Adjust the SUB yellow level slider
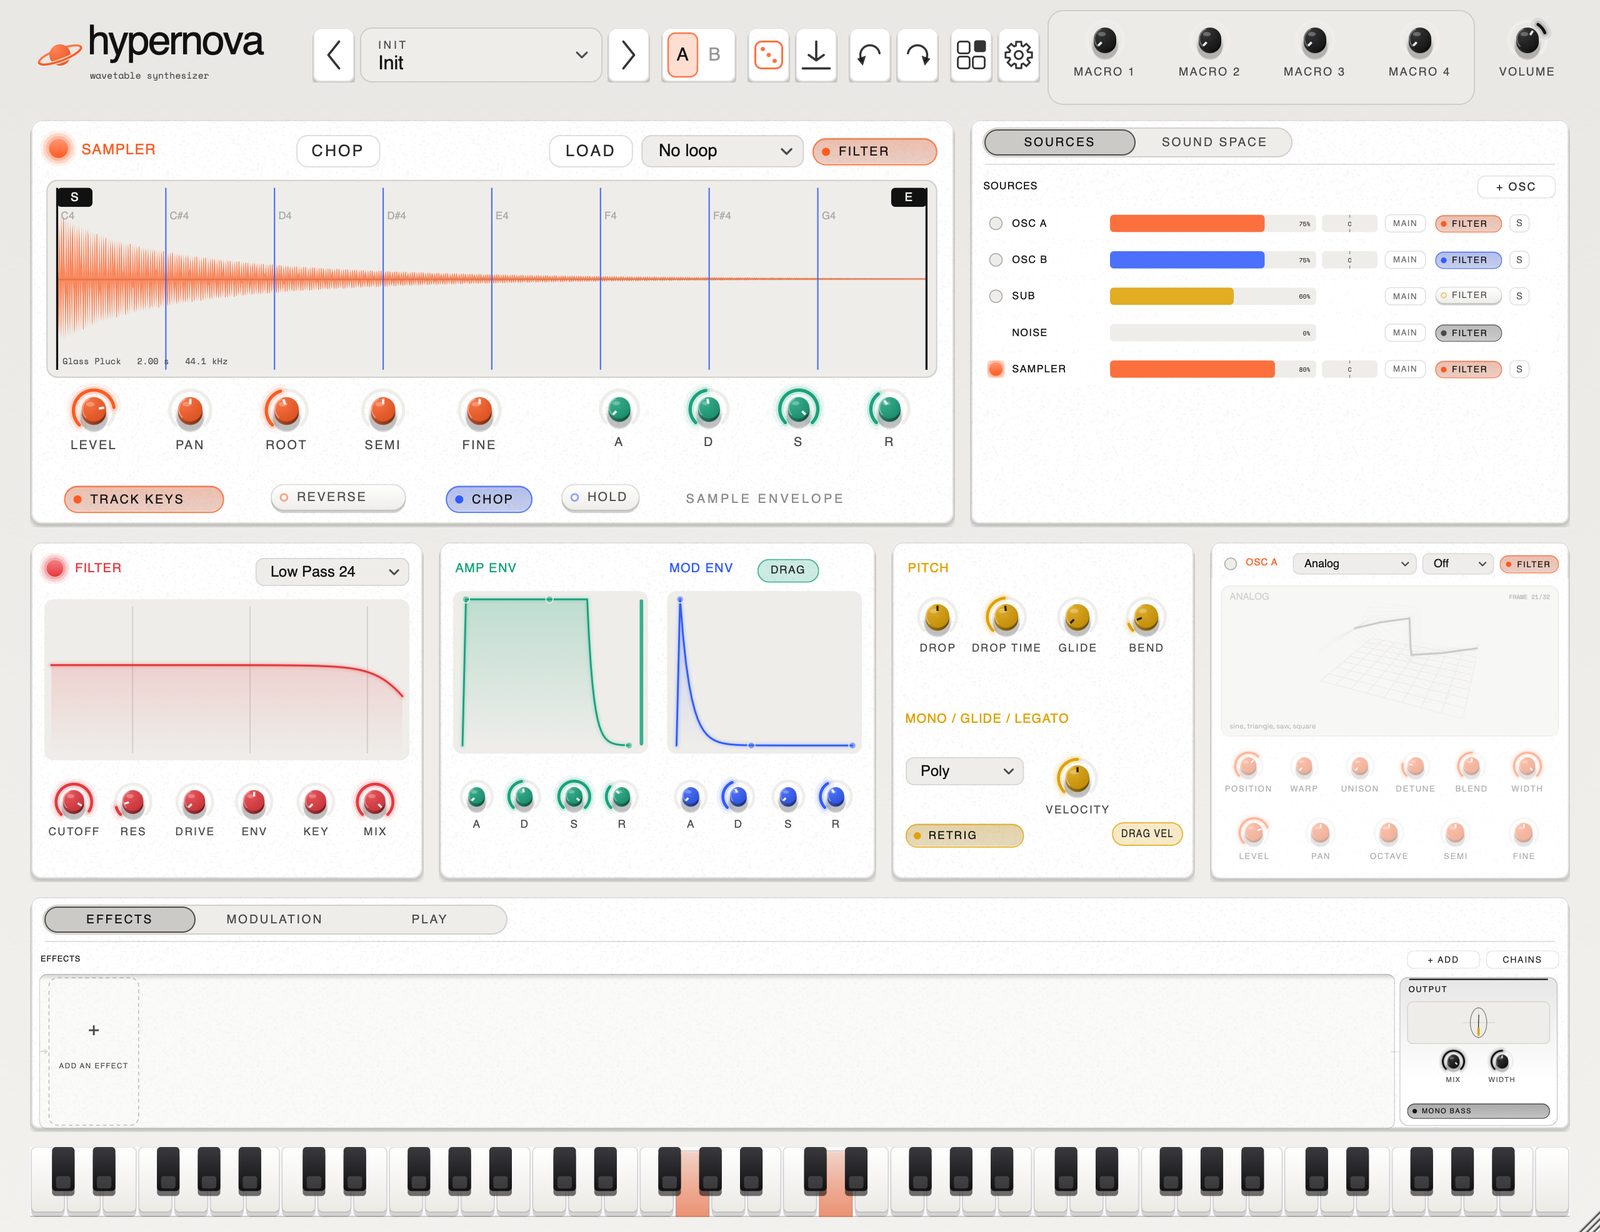 click(x=1213, y=296)
